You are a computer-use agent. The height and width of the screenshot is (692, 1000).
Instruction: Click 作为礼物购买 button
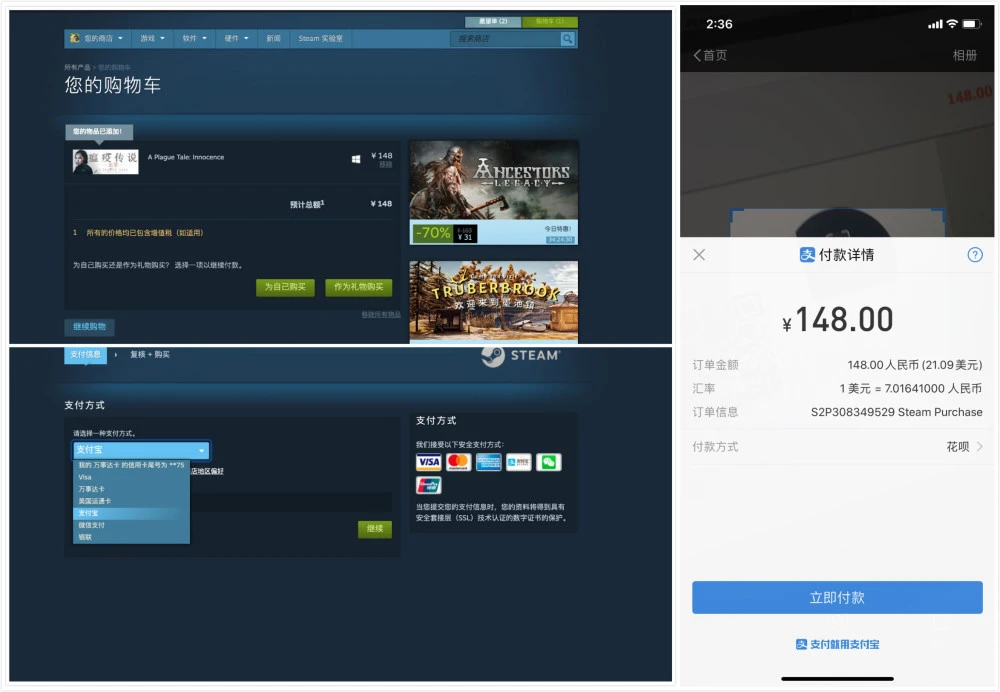pos(358,287)
